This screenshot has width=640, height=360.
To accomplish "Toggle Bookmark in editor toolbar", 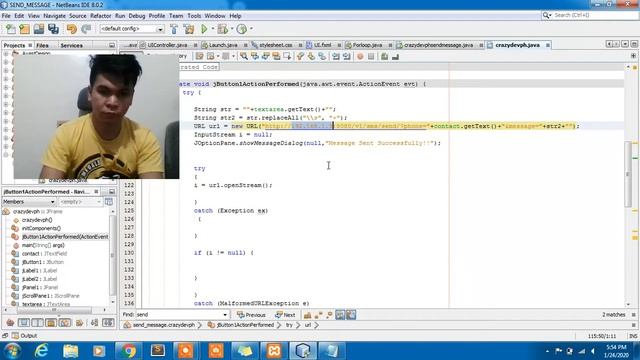I will pyautogui.click(x=322, y=56).
